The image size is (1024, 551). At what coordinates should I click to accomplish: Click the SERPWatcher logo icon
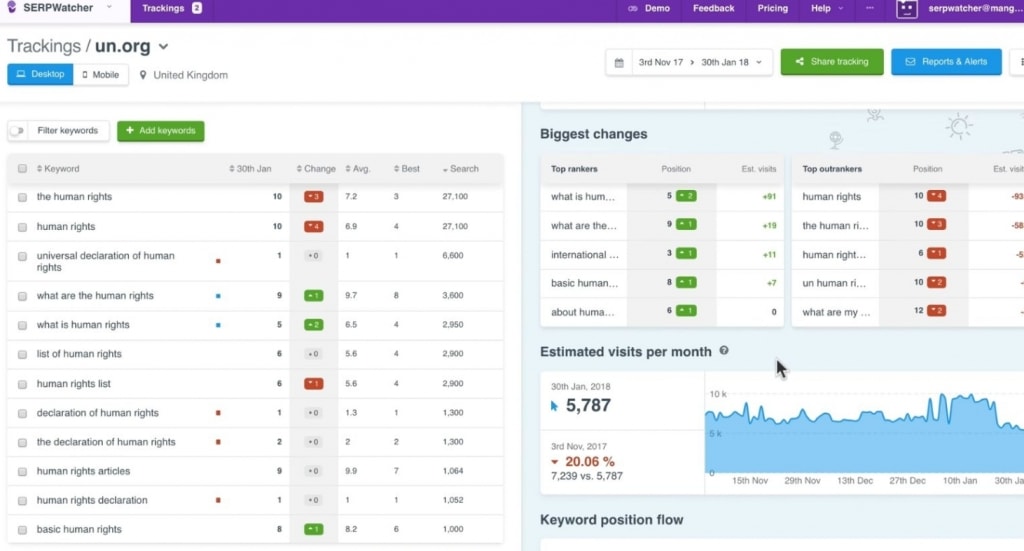(11, 7)
